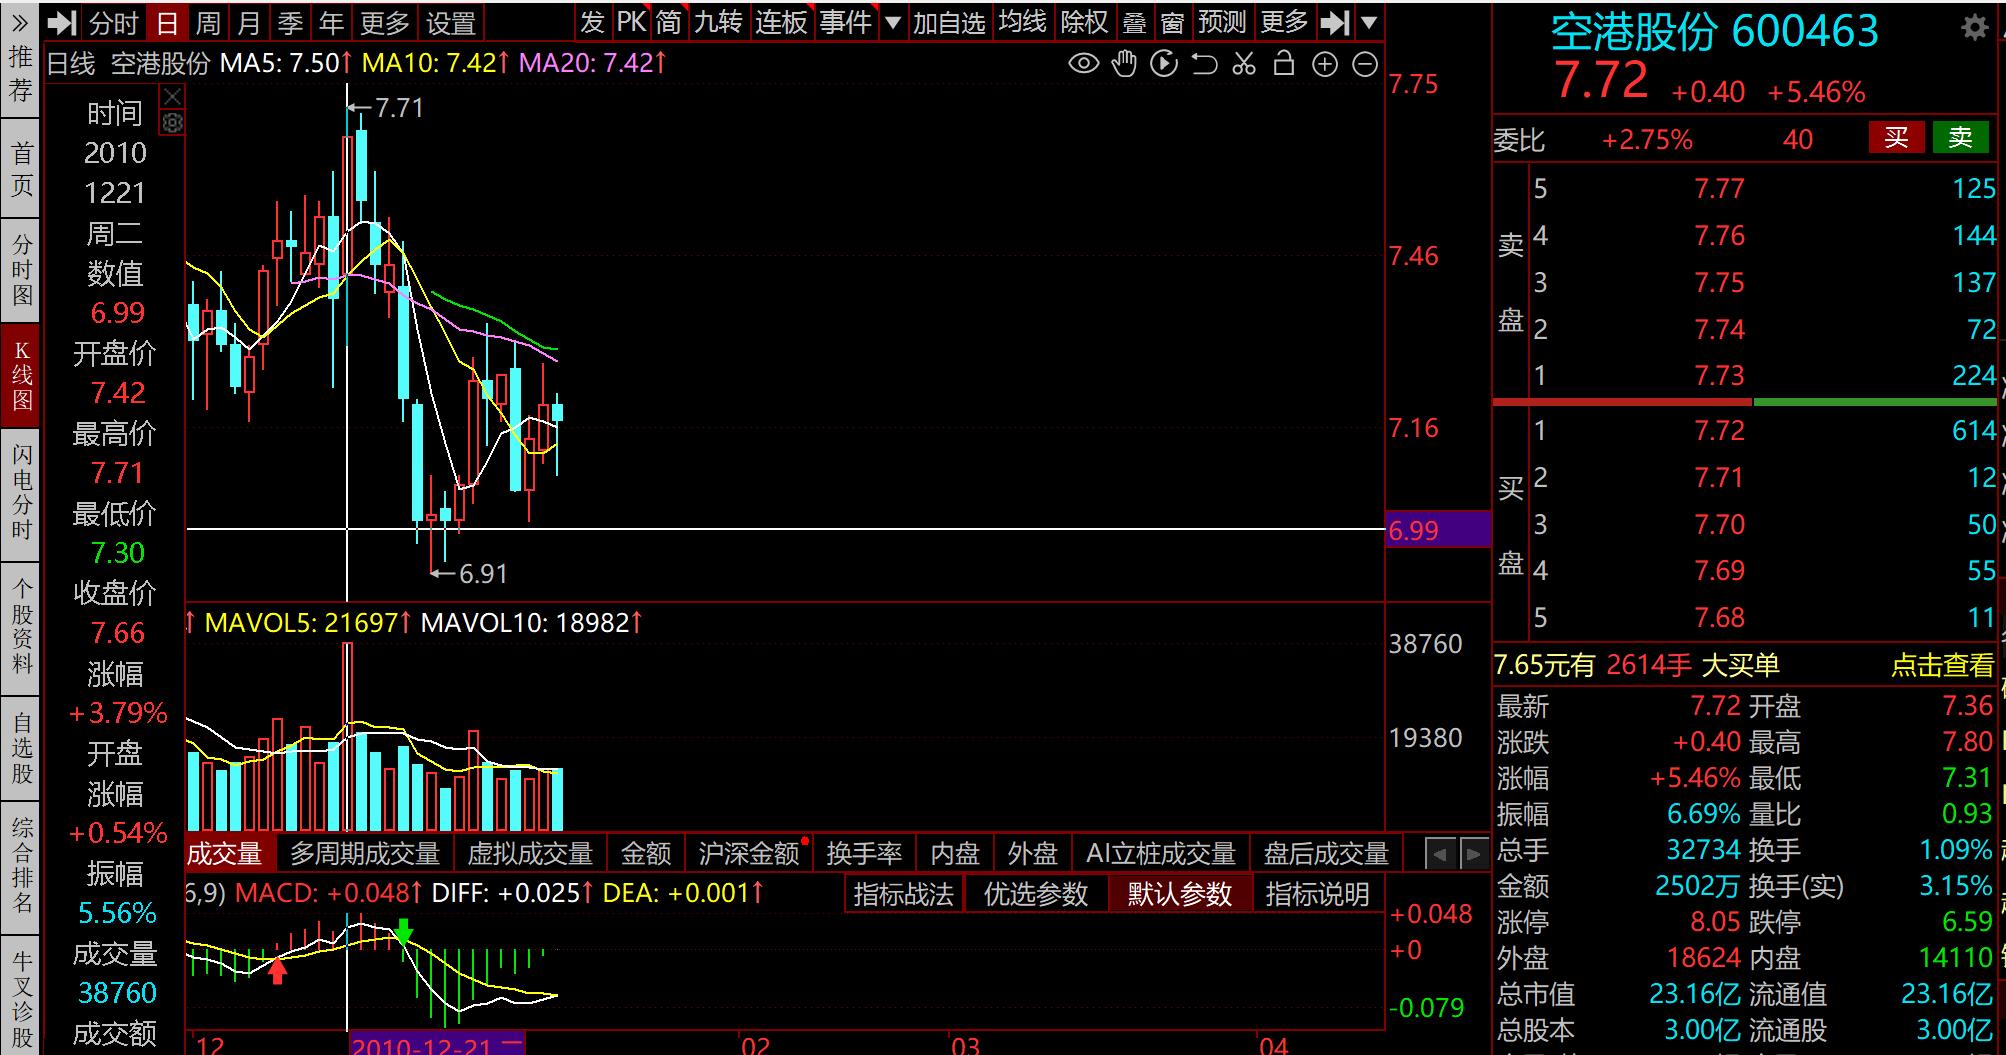Toggle the chart lock icon
2006x1055 pixels.
(x=1284, y=65)
